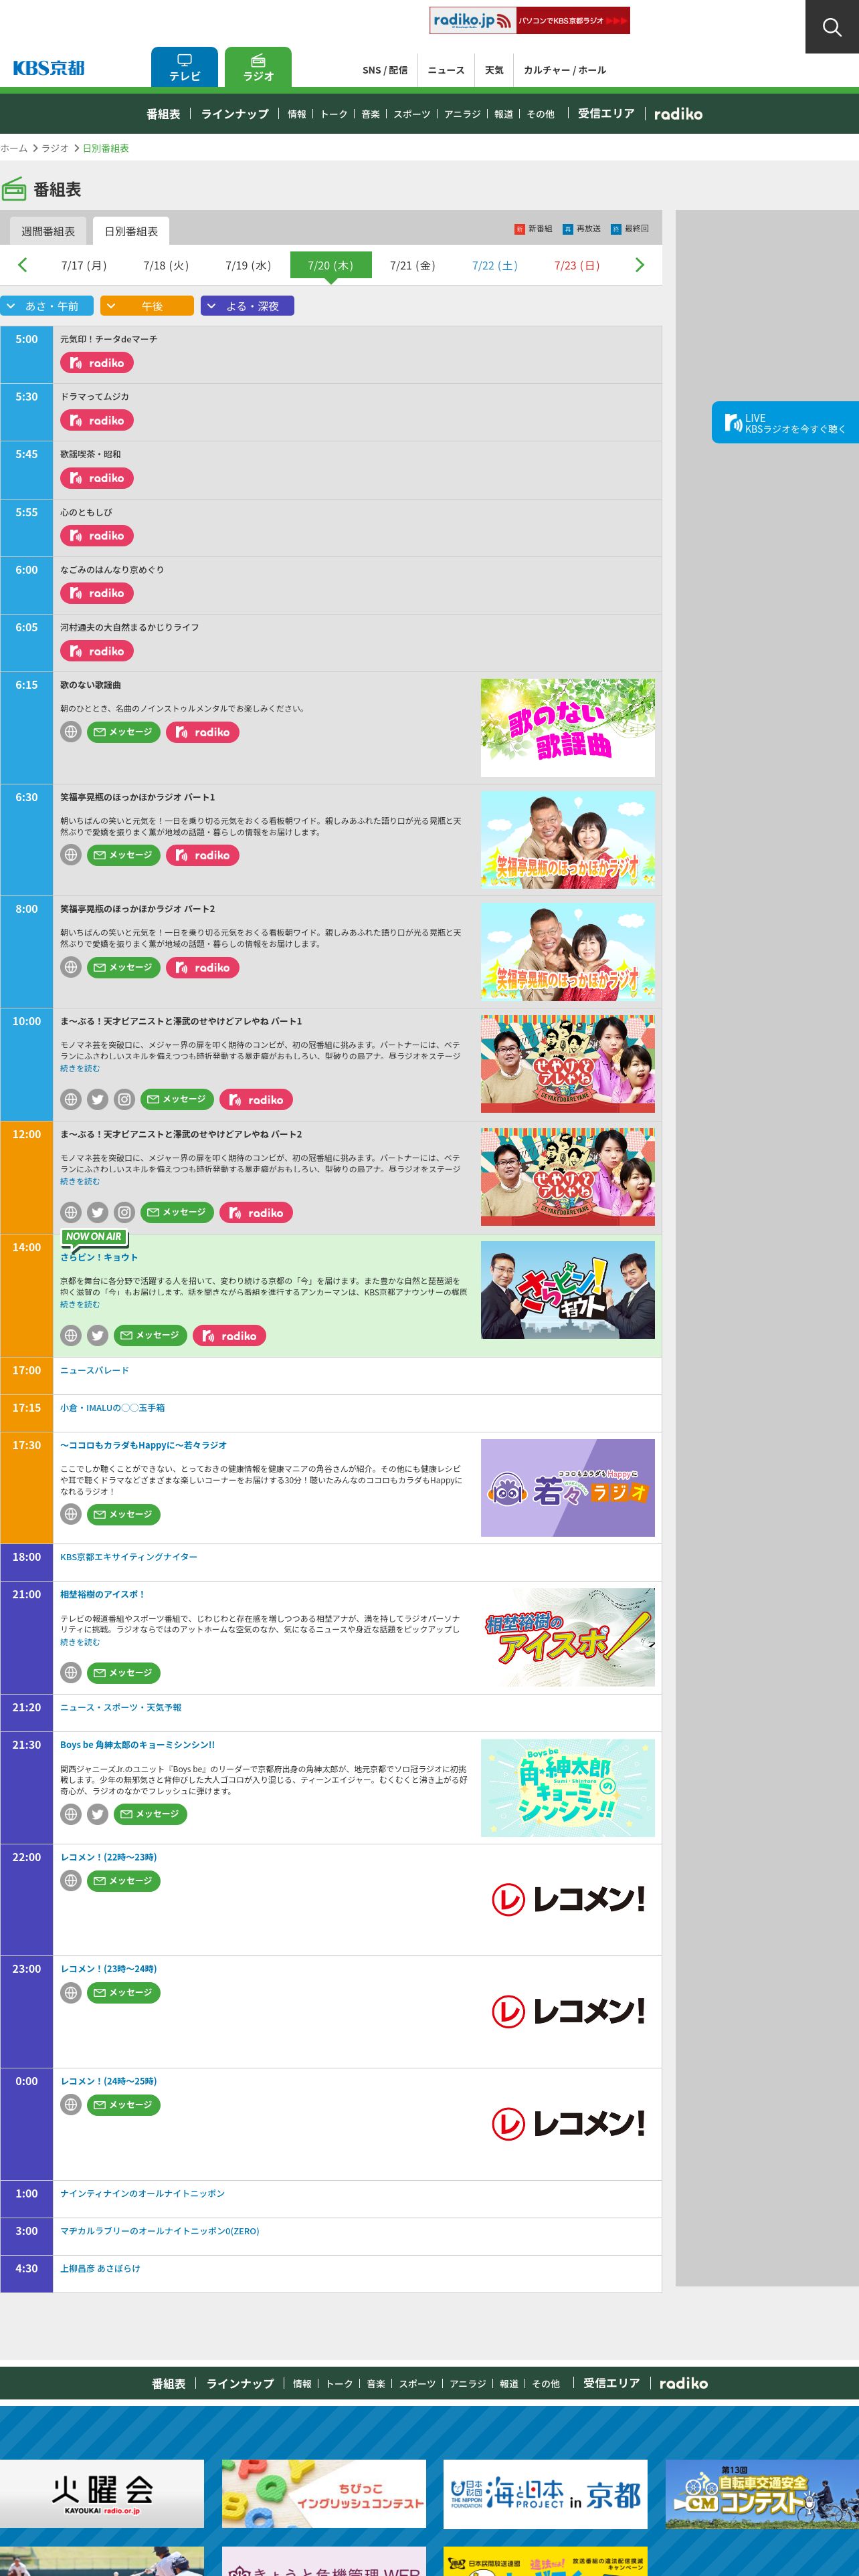Expand the 午後 time section
The width and height of the screenshot is (859, 2576).
click(x=147, y=306)
